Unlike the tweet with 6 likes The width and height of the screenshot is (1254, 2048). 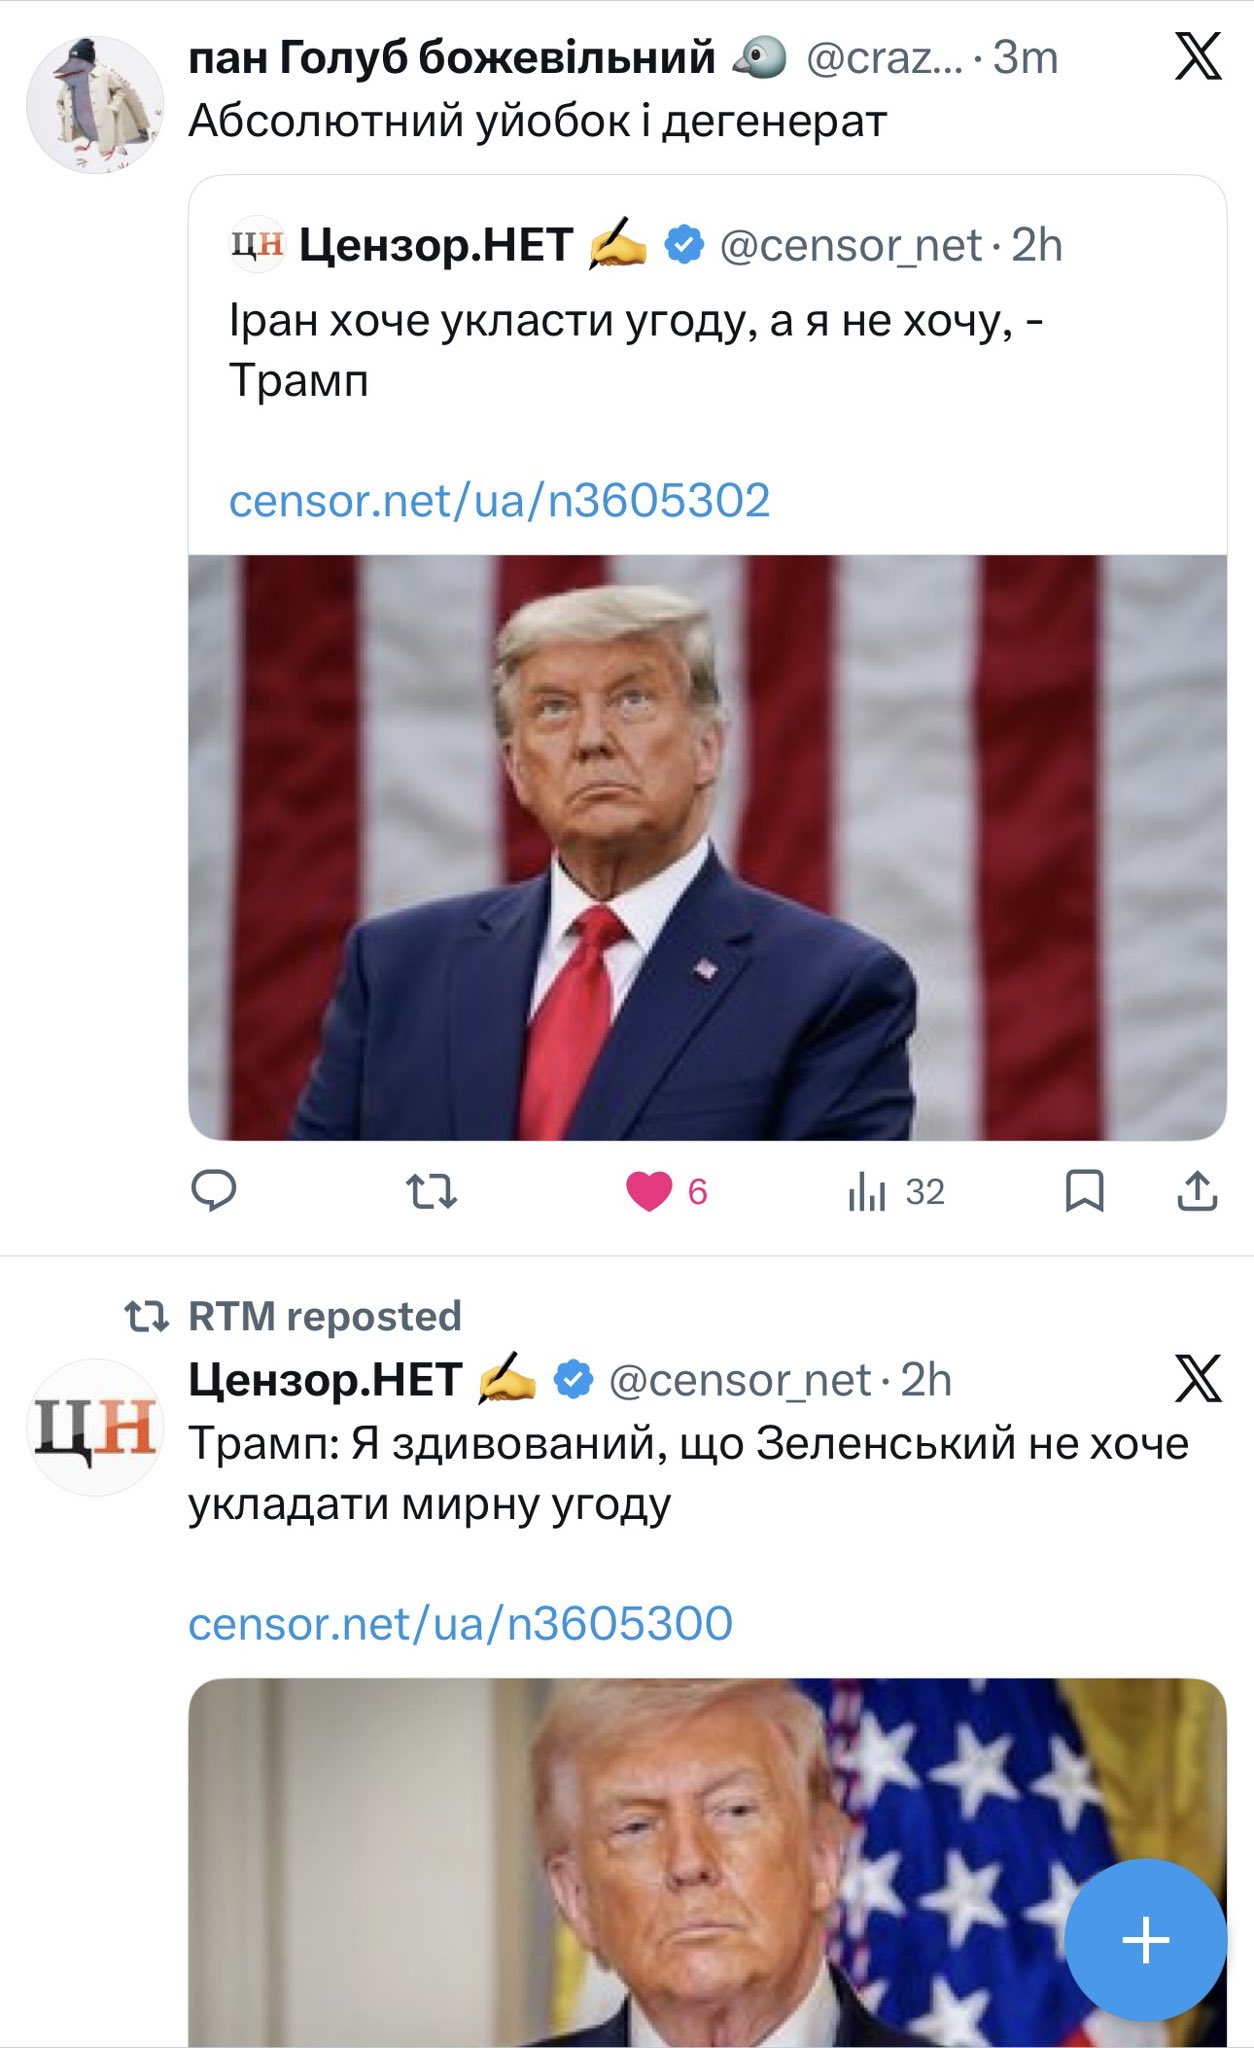[x=649, y=1191]
